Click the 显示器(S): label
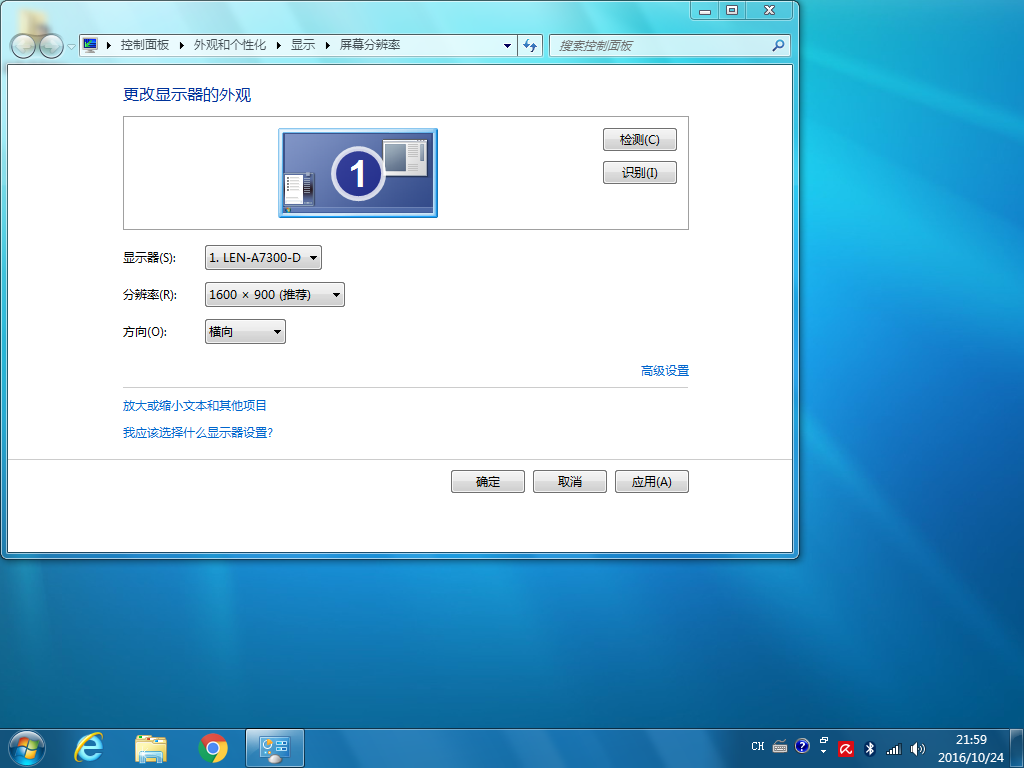Screen dimensions: 1024x768 coord(150,257)
